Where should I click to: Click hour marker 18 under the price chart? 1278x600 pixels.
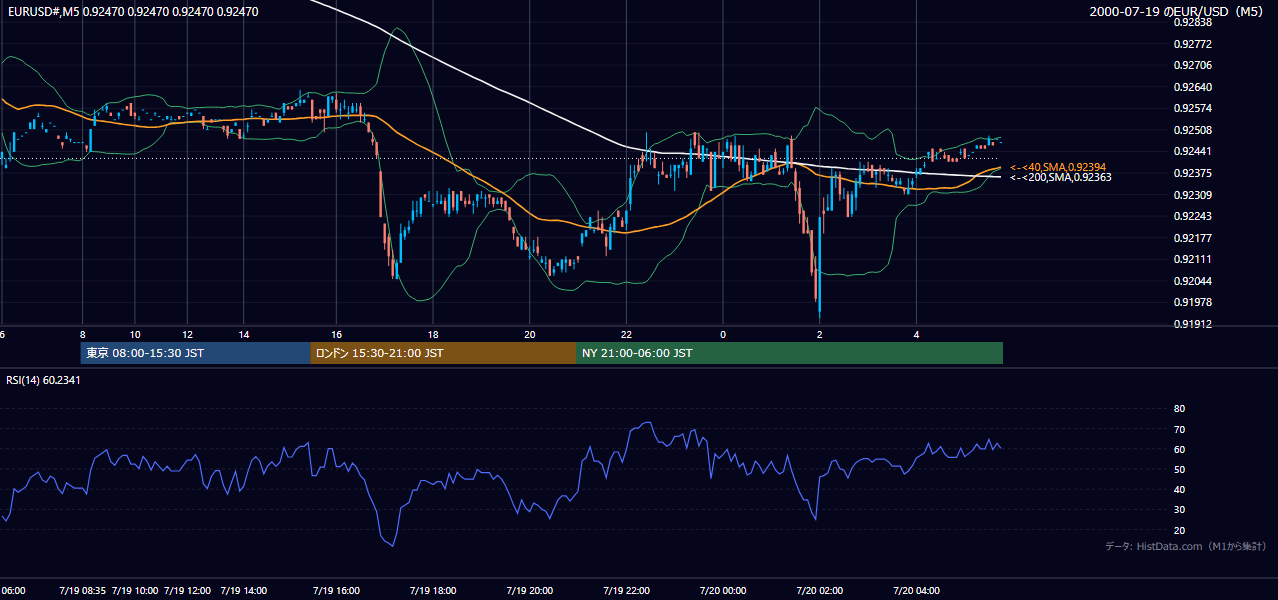(433, 334)
